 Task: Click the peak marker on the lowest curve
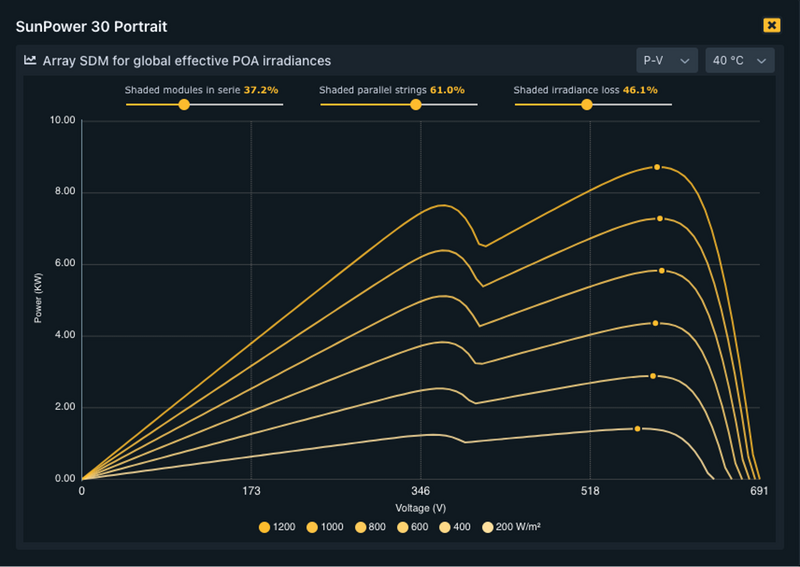pyautogui.click(x=637, y=428)
